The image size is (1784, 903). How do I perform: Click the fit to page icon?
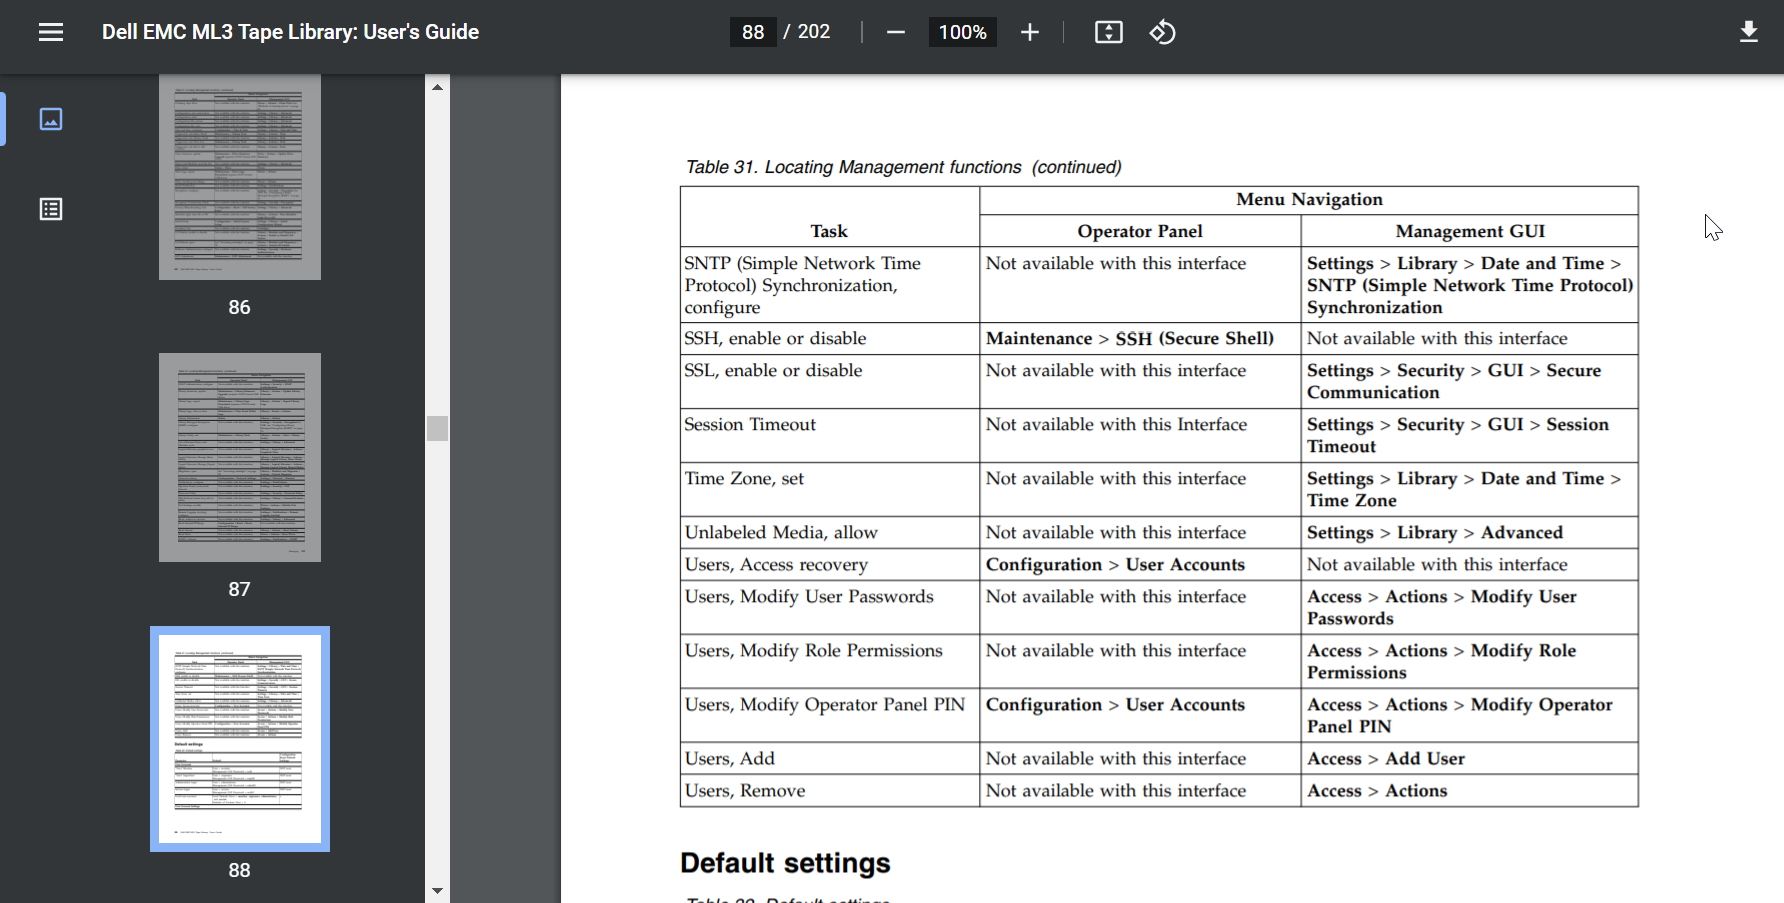(x=1108, y=32)
